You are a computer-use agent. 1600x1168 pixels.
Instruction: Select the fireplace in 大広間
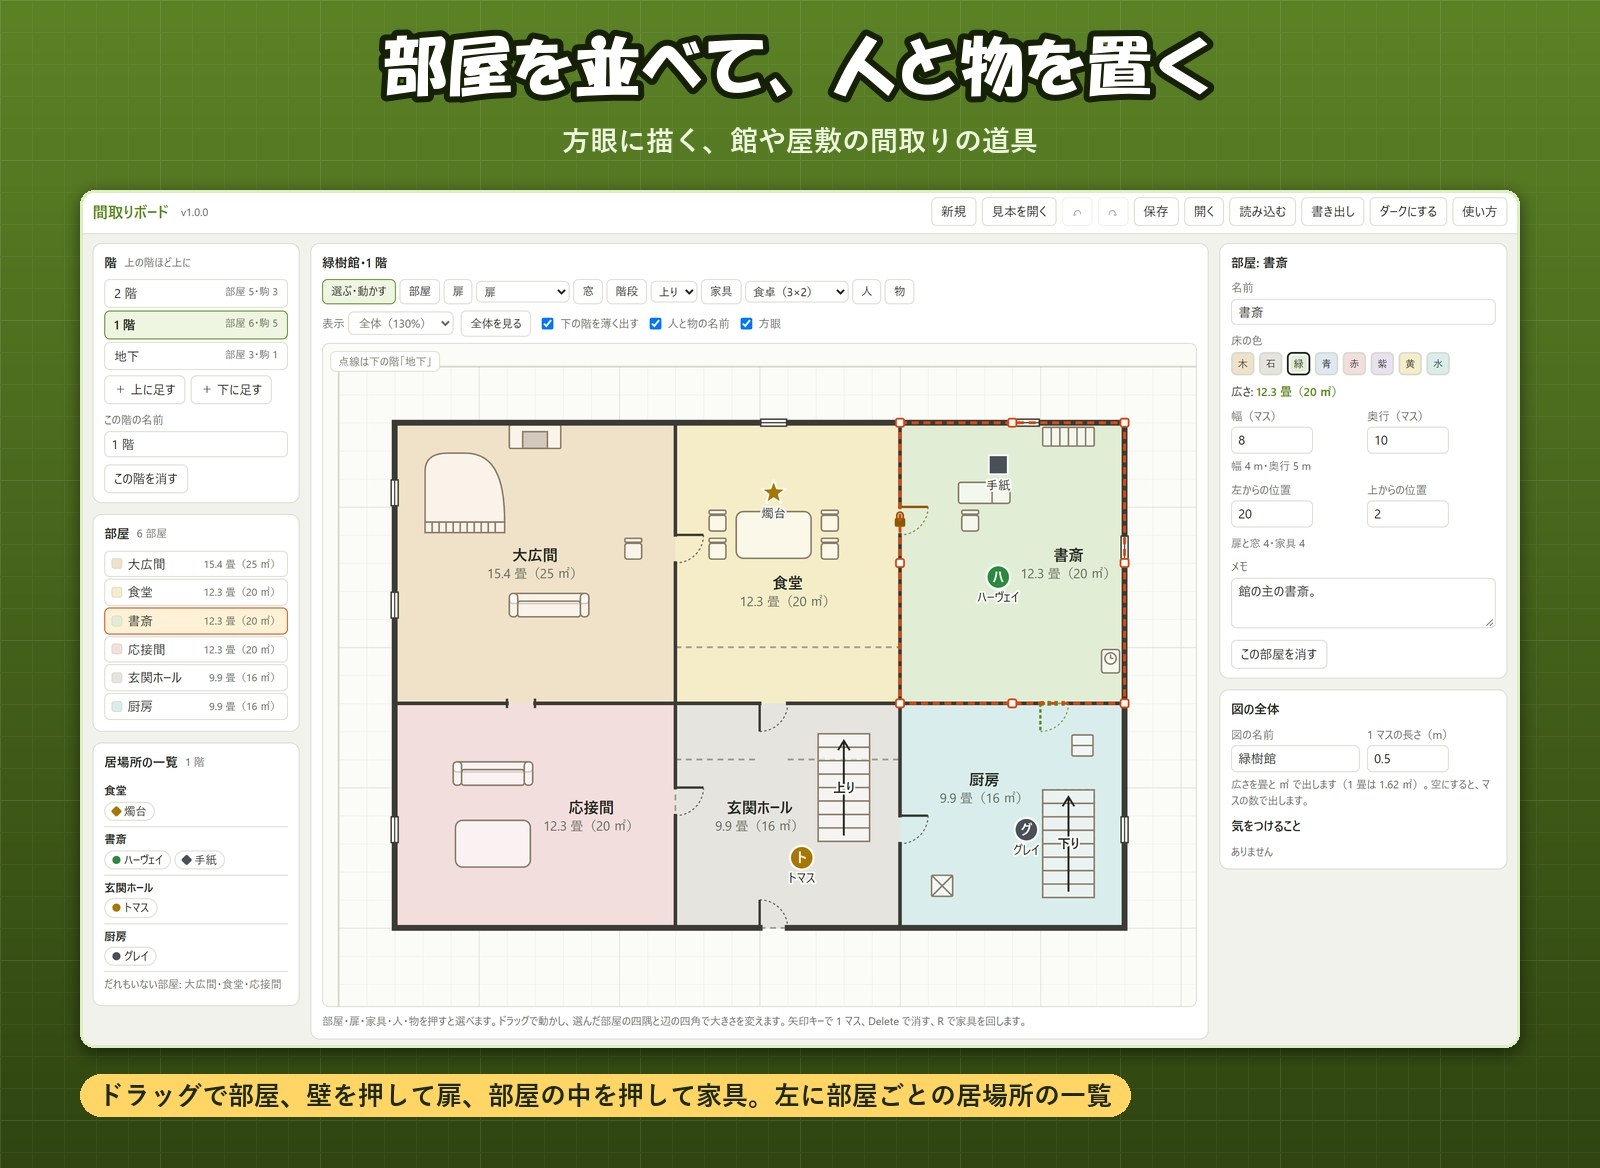coord(535,437)
